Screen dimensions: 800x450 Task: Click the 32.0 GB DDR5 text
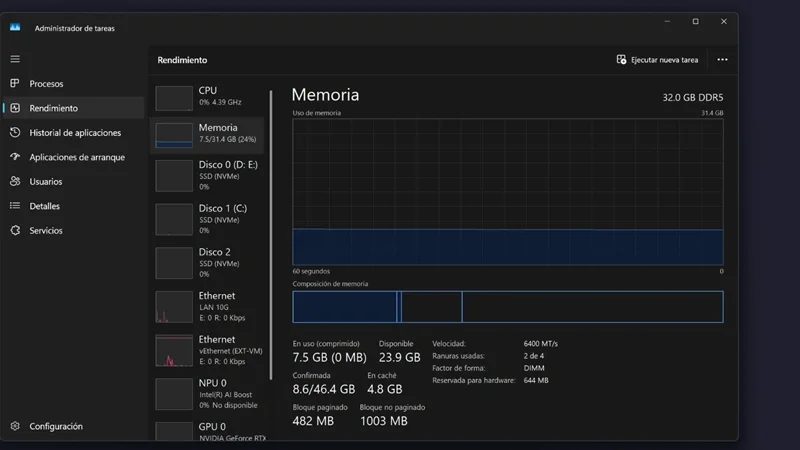[x=693, y=97]
